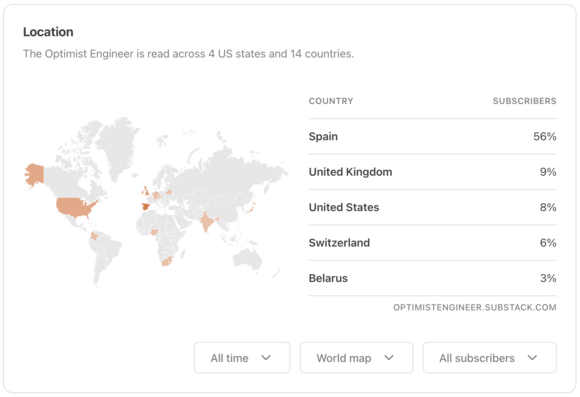This screenshot has height=397, width=580.
Task: Select the Belarus row
Action: [432, 278]
